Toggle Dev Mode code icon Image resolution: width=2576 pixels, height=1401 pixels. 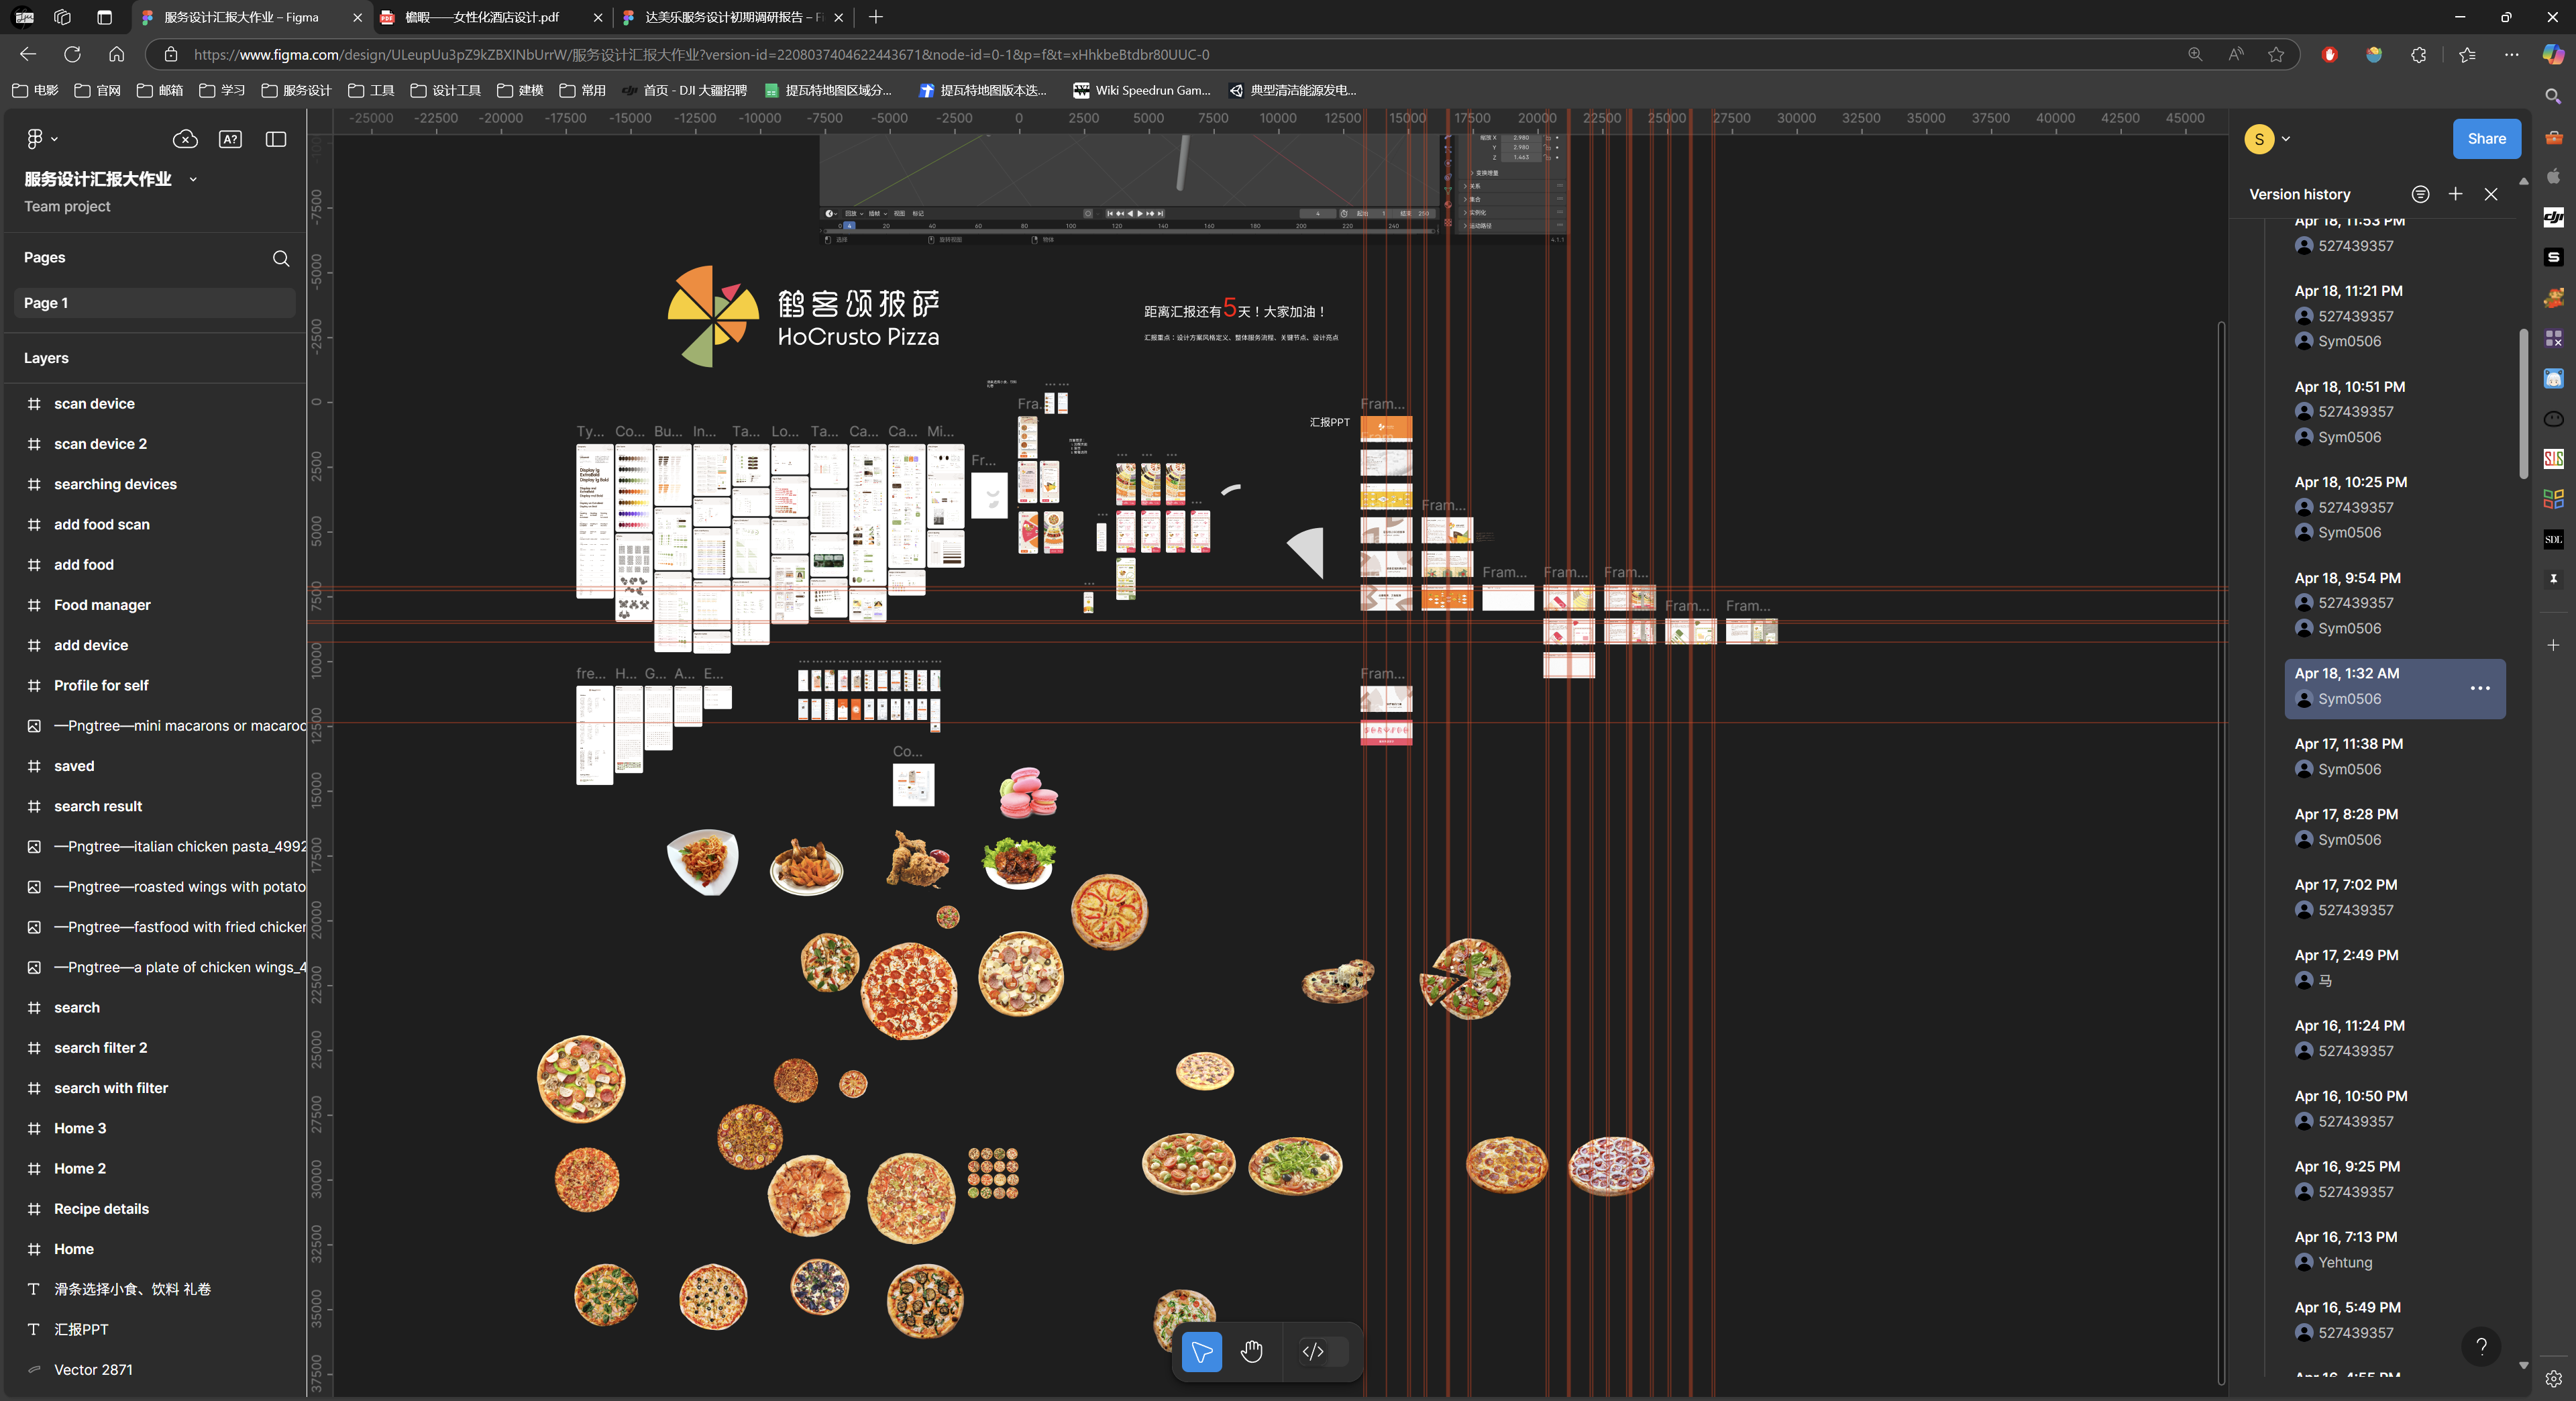point(1313,1352)
